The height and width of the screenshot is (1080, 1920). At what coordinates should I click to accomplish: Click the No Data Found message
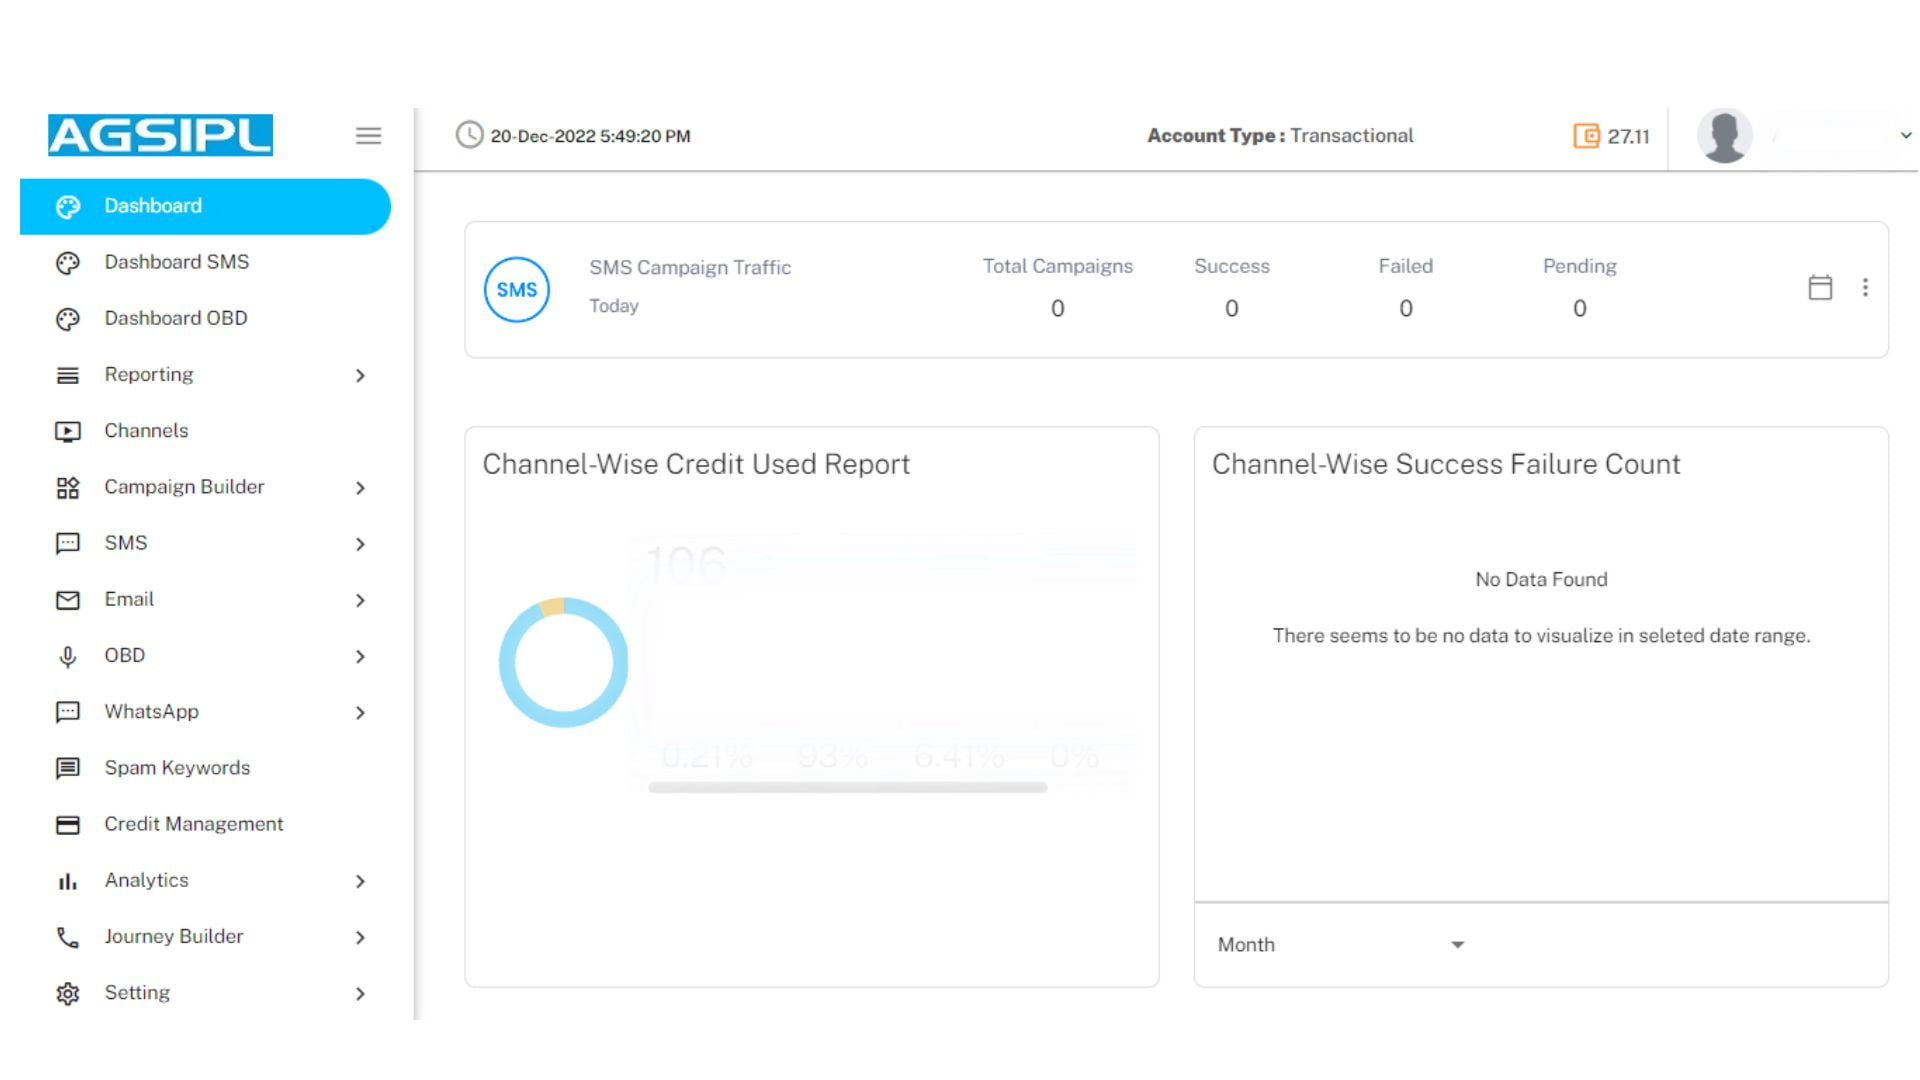[1541, 580]
